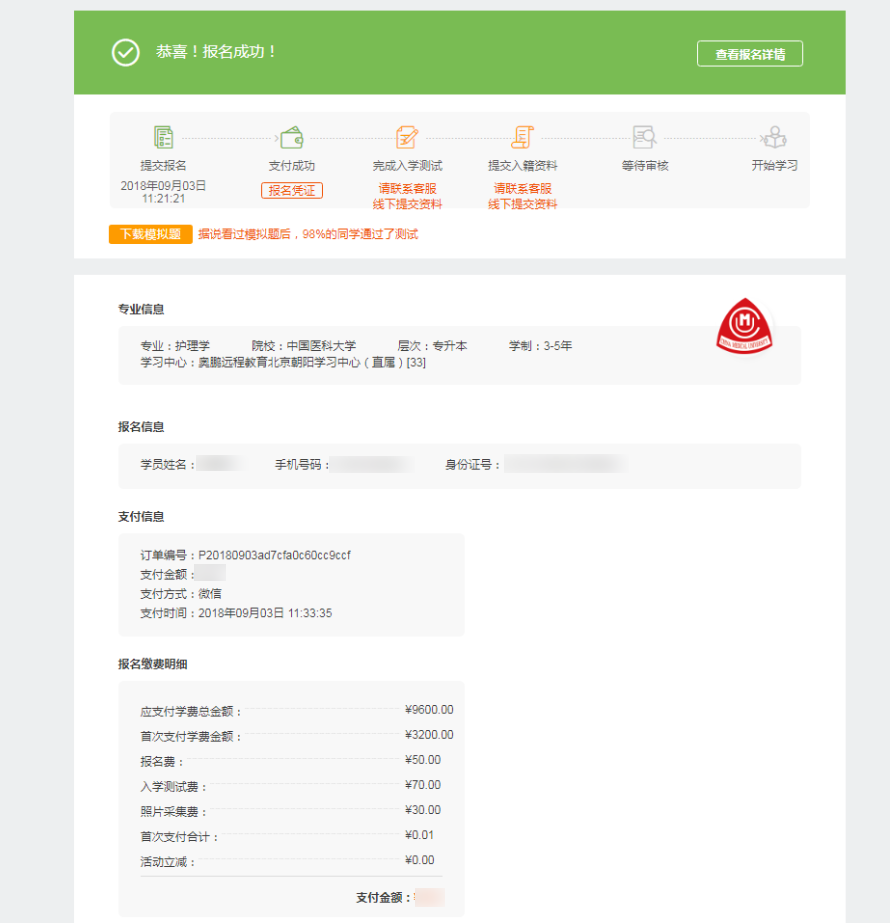The image size is (890, 923).
Task: Click 请联系客服 link under 完成入学测试
Action: (407, 186)
